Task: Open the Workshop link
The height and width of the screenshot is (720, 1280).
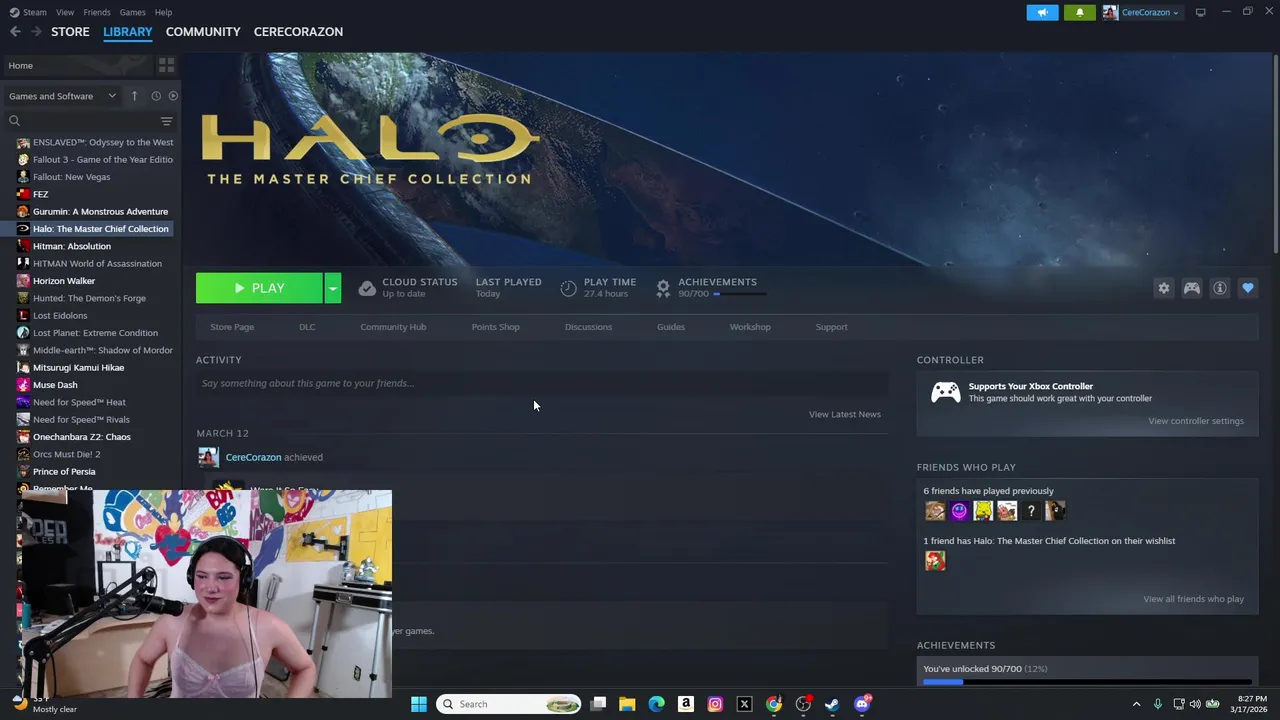Action: pyautogui.click(x=750, y=327)
